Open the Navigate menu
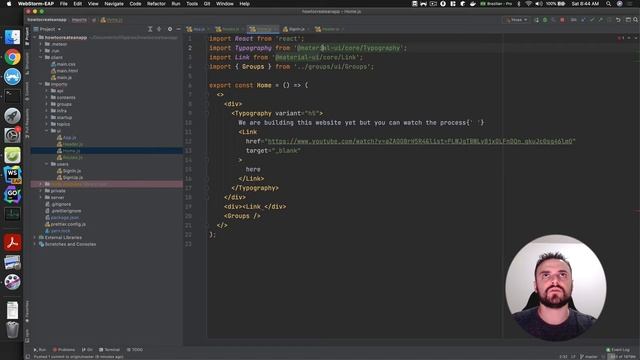Image resolution: width=640 pixels, height=360 pixels. (x=114, y=4)
